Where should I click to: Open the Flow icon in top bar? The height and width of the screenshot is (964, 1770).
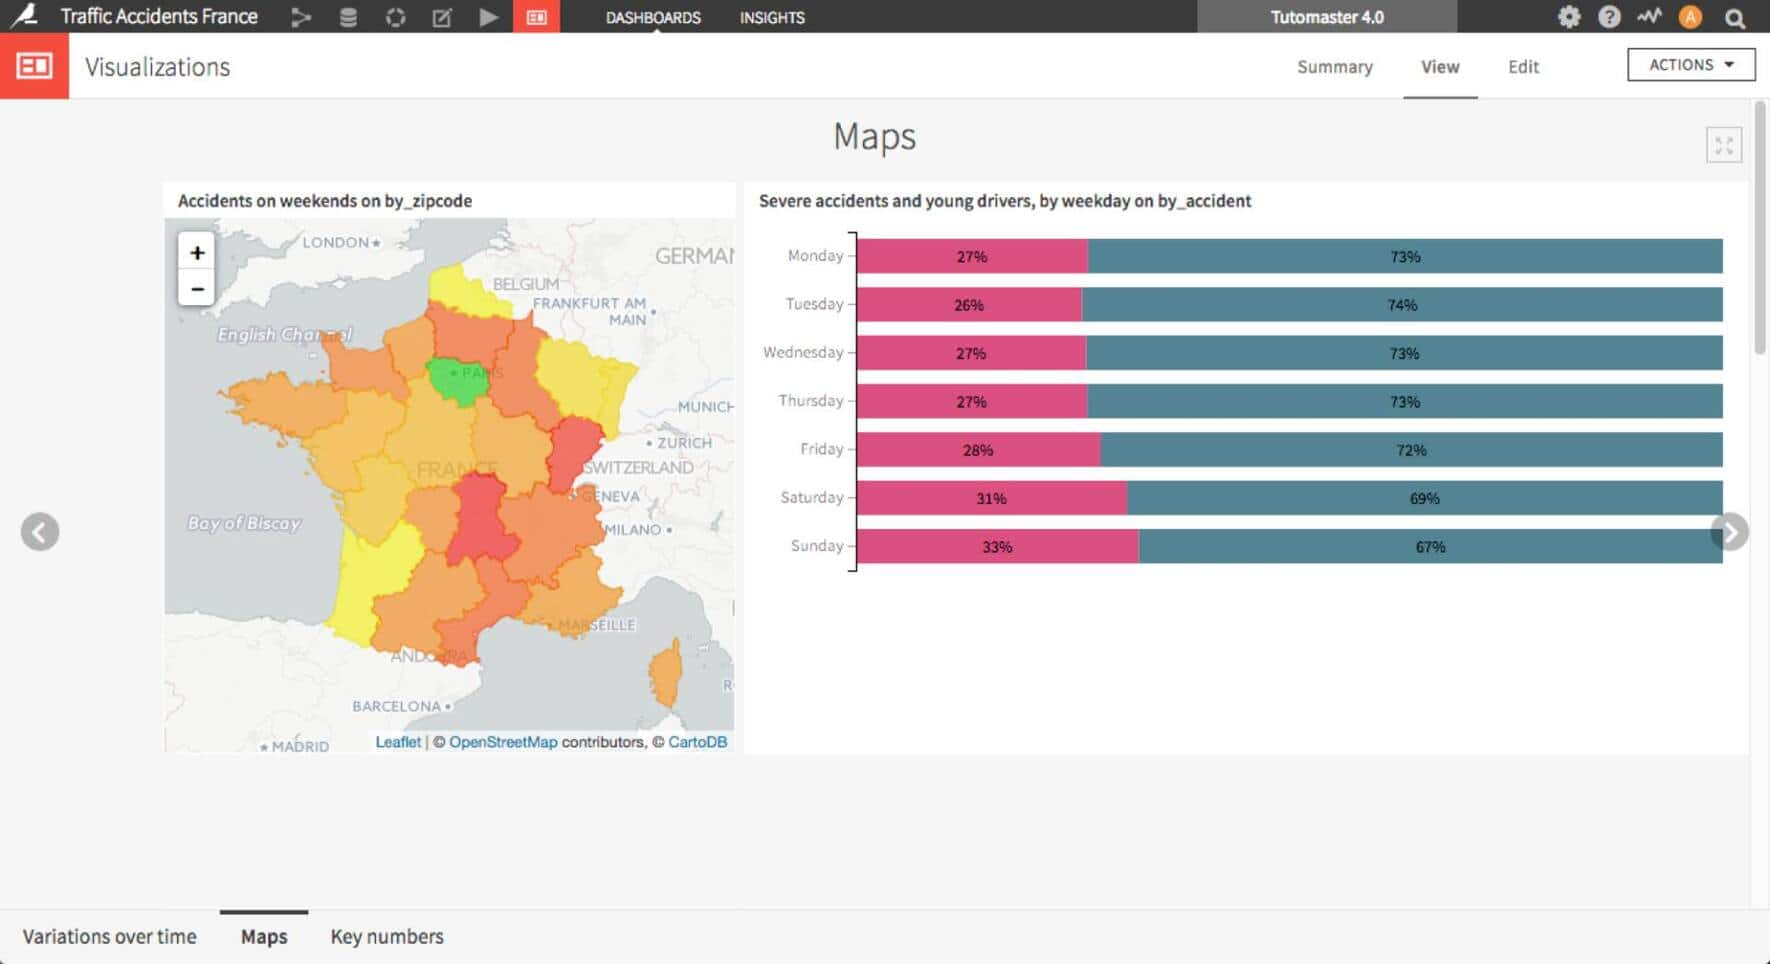point(301,17)
